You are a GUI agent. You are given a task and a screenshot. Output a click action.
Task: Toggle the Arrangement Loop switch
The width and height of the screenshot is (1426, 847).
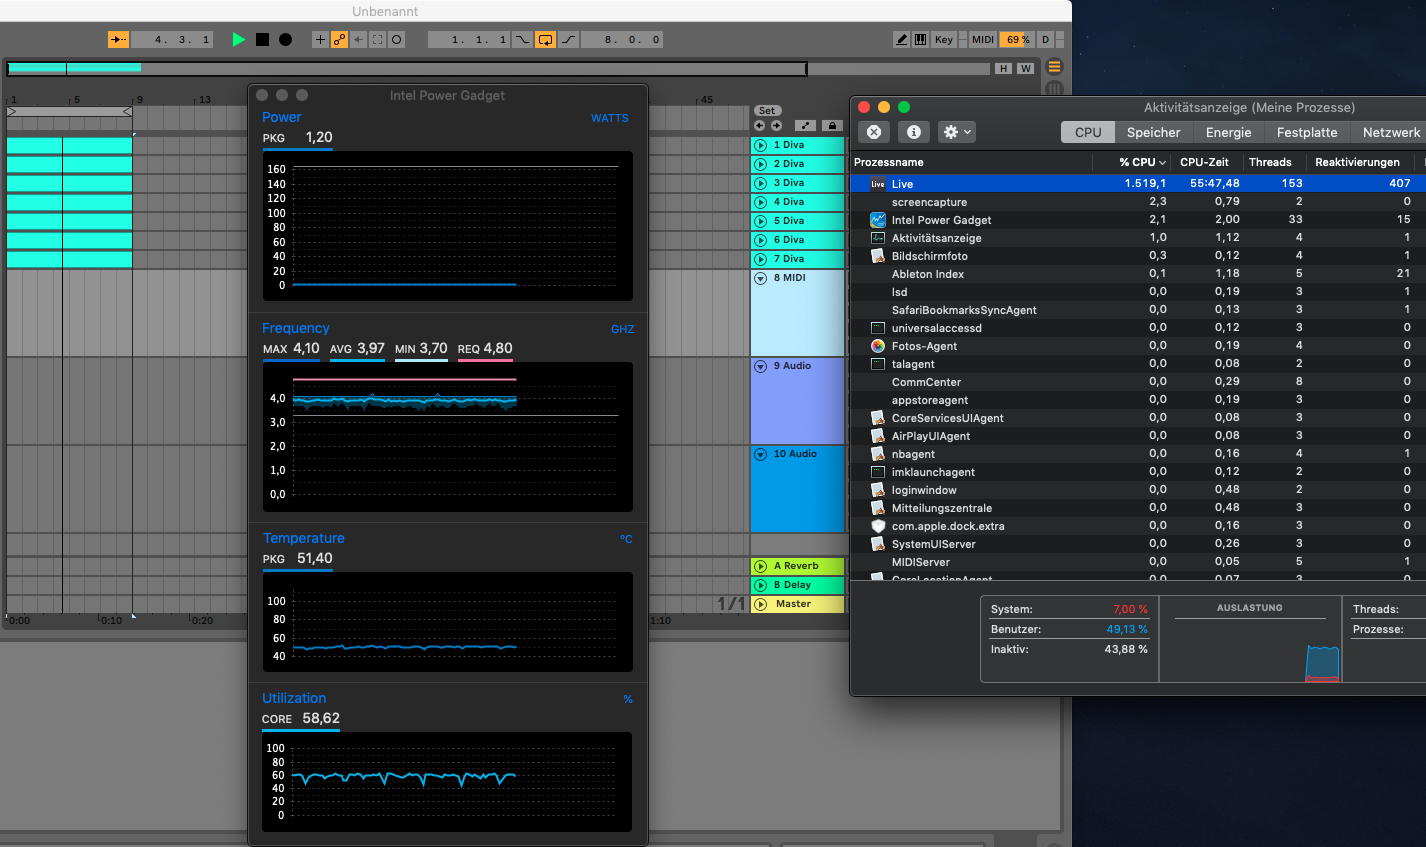pos(545,40)
